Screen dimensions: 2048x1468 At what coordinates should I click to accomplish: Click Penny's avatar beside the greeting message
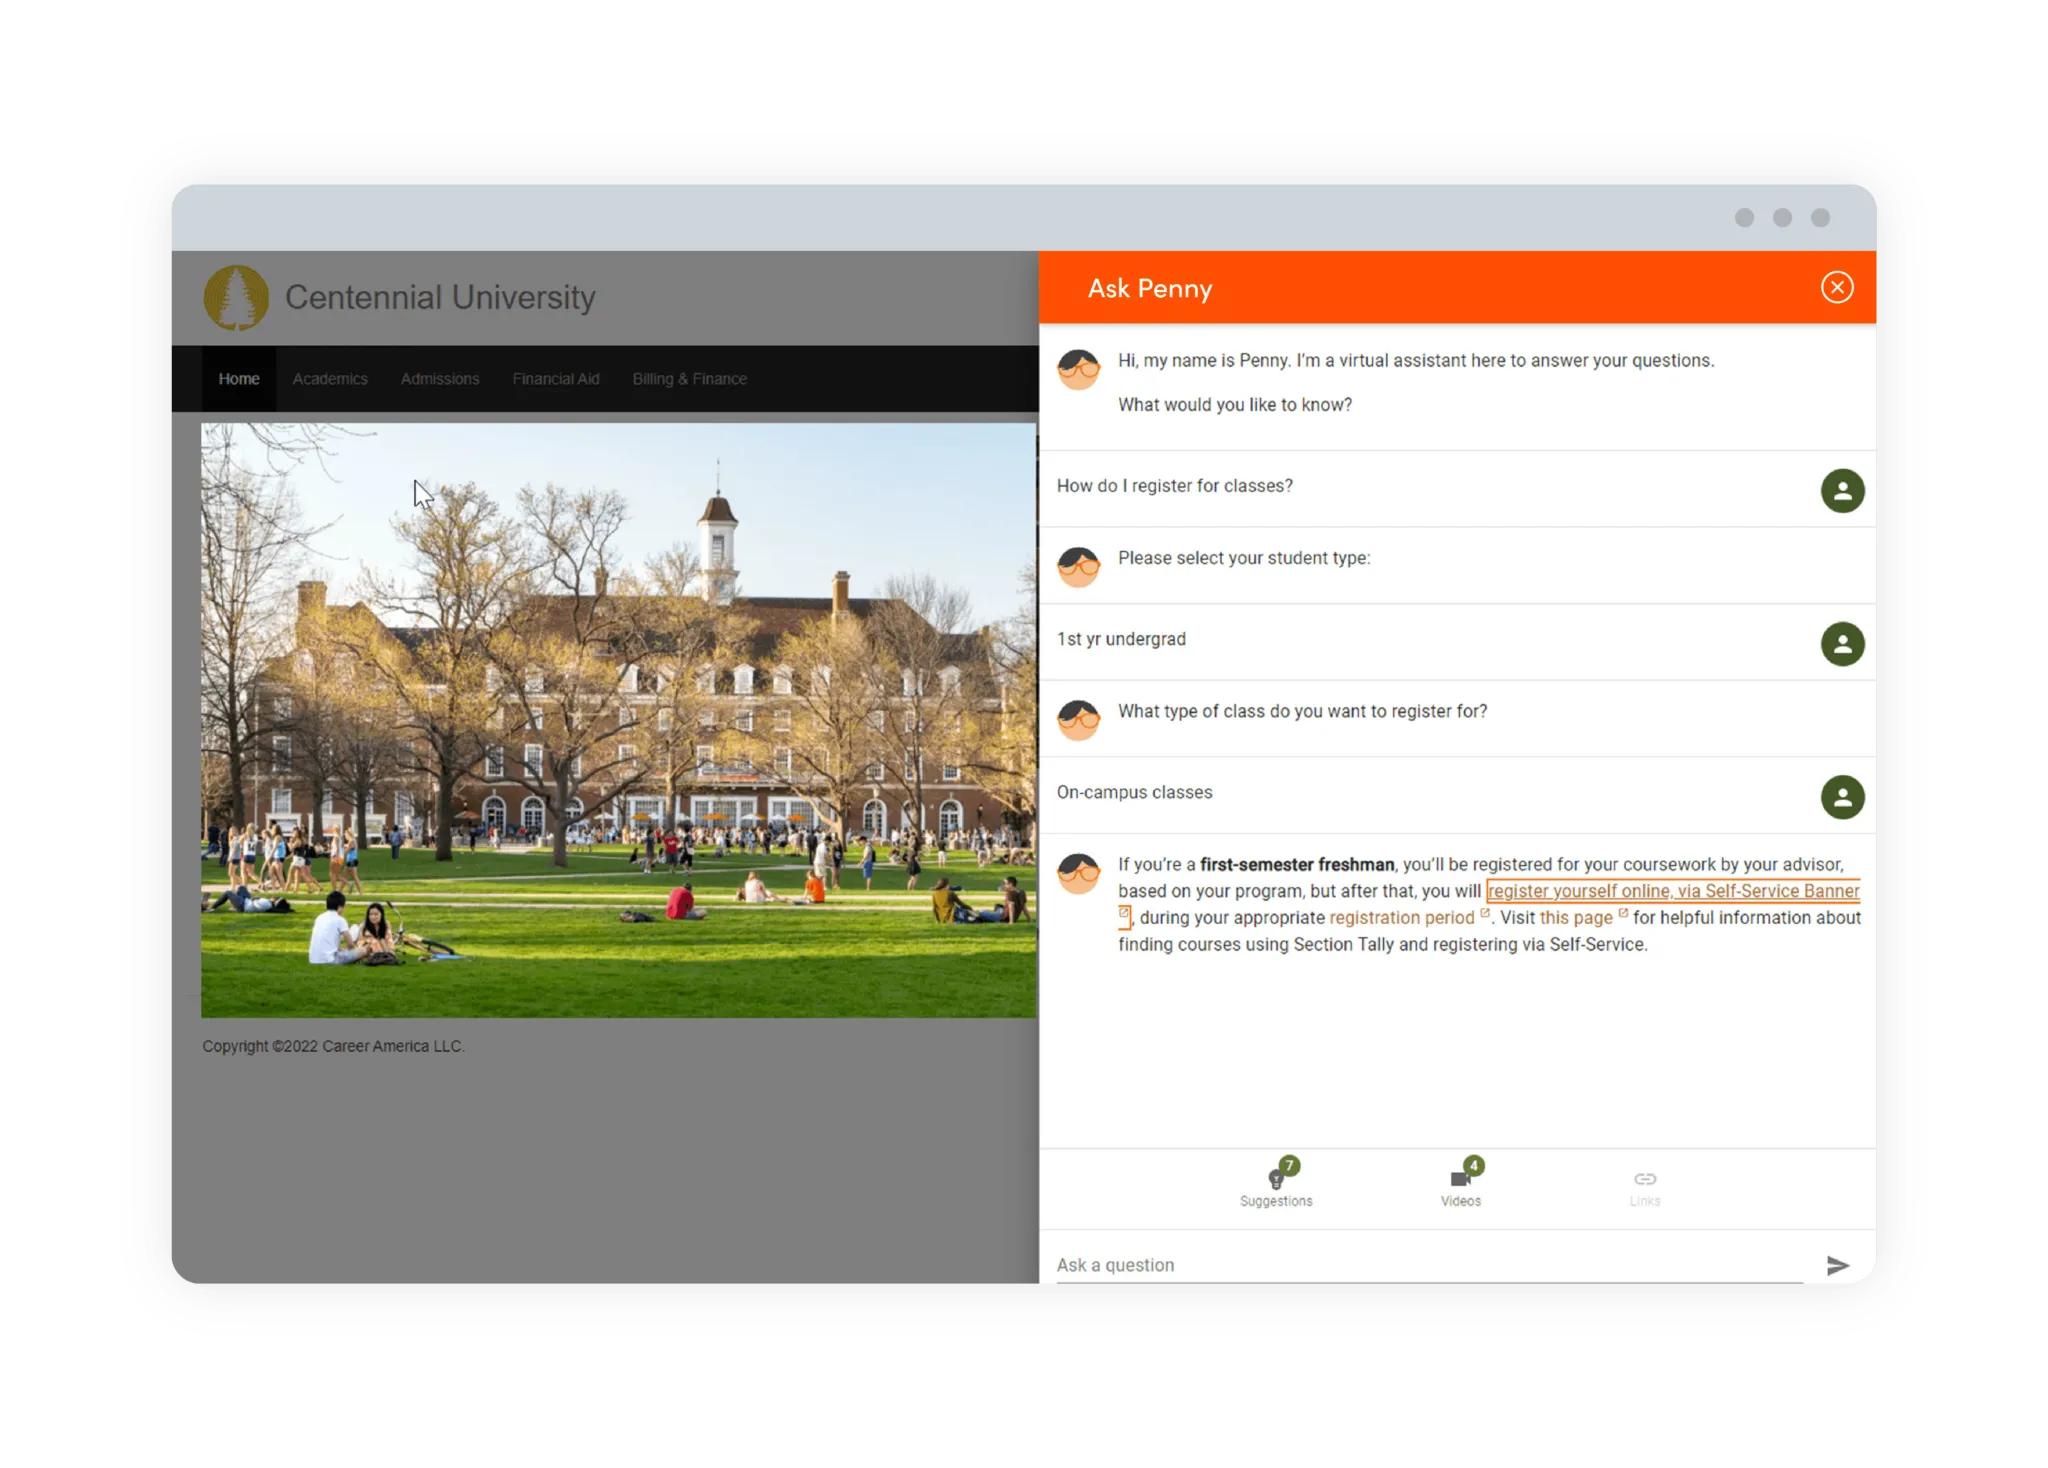point(1078,370)
